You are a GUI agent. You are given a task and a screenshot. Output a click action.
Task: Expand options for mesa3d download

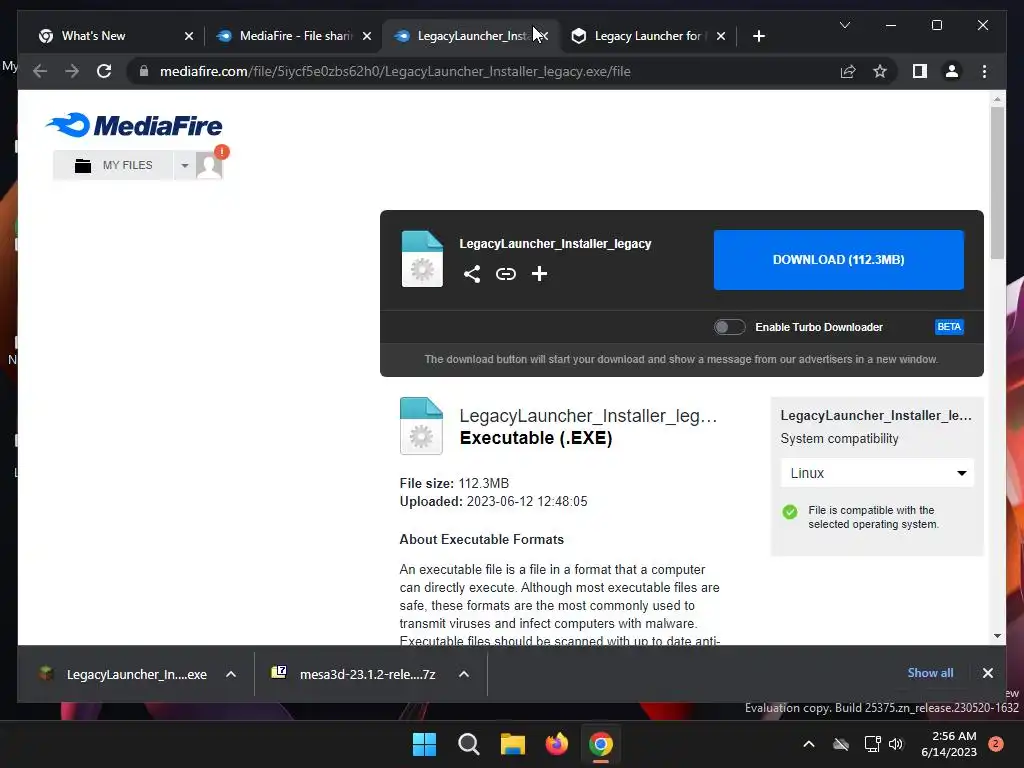click(464, 674)
